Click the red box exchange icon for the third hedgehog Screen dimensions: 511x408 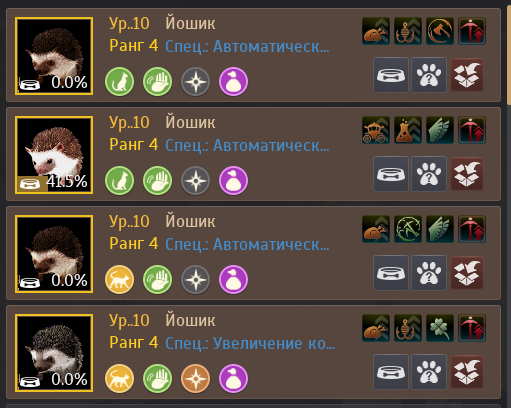coord(467,273)
